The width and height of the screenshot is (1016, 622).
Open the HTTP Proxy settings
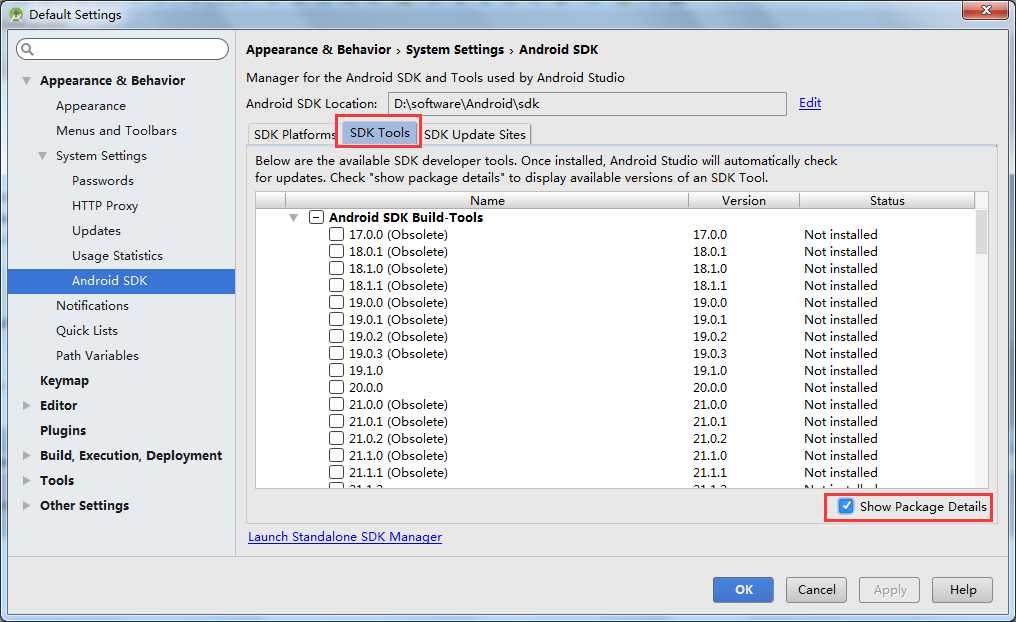pyautogui.click(x=105, y=206)
